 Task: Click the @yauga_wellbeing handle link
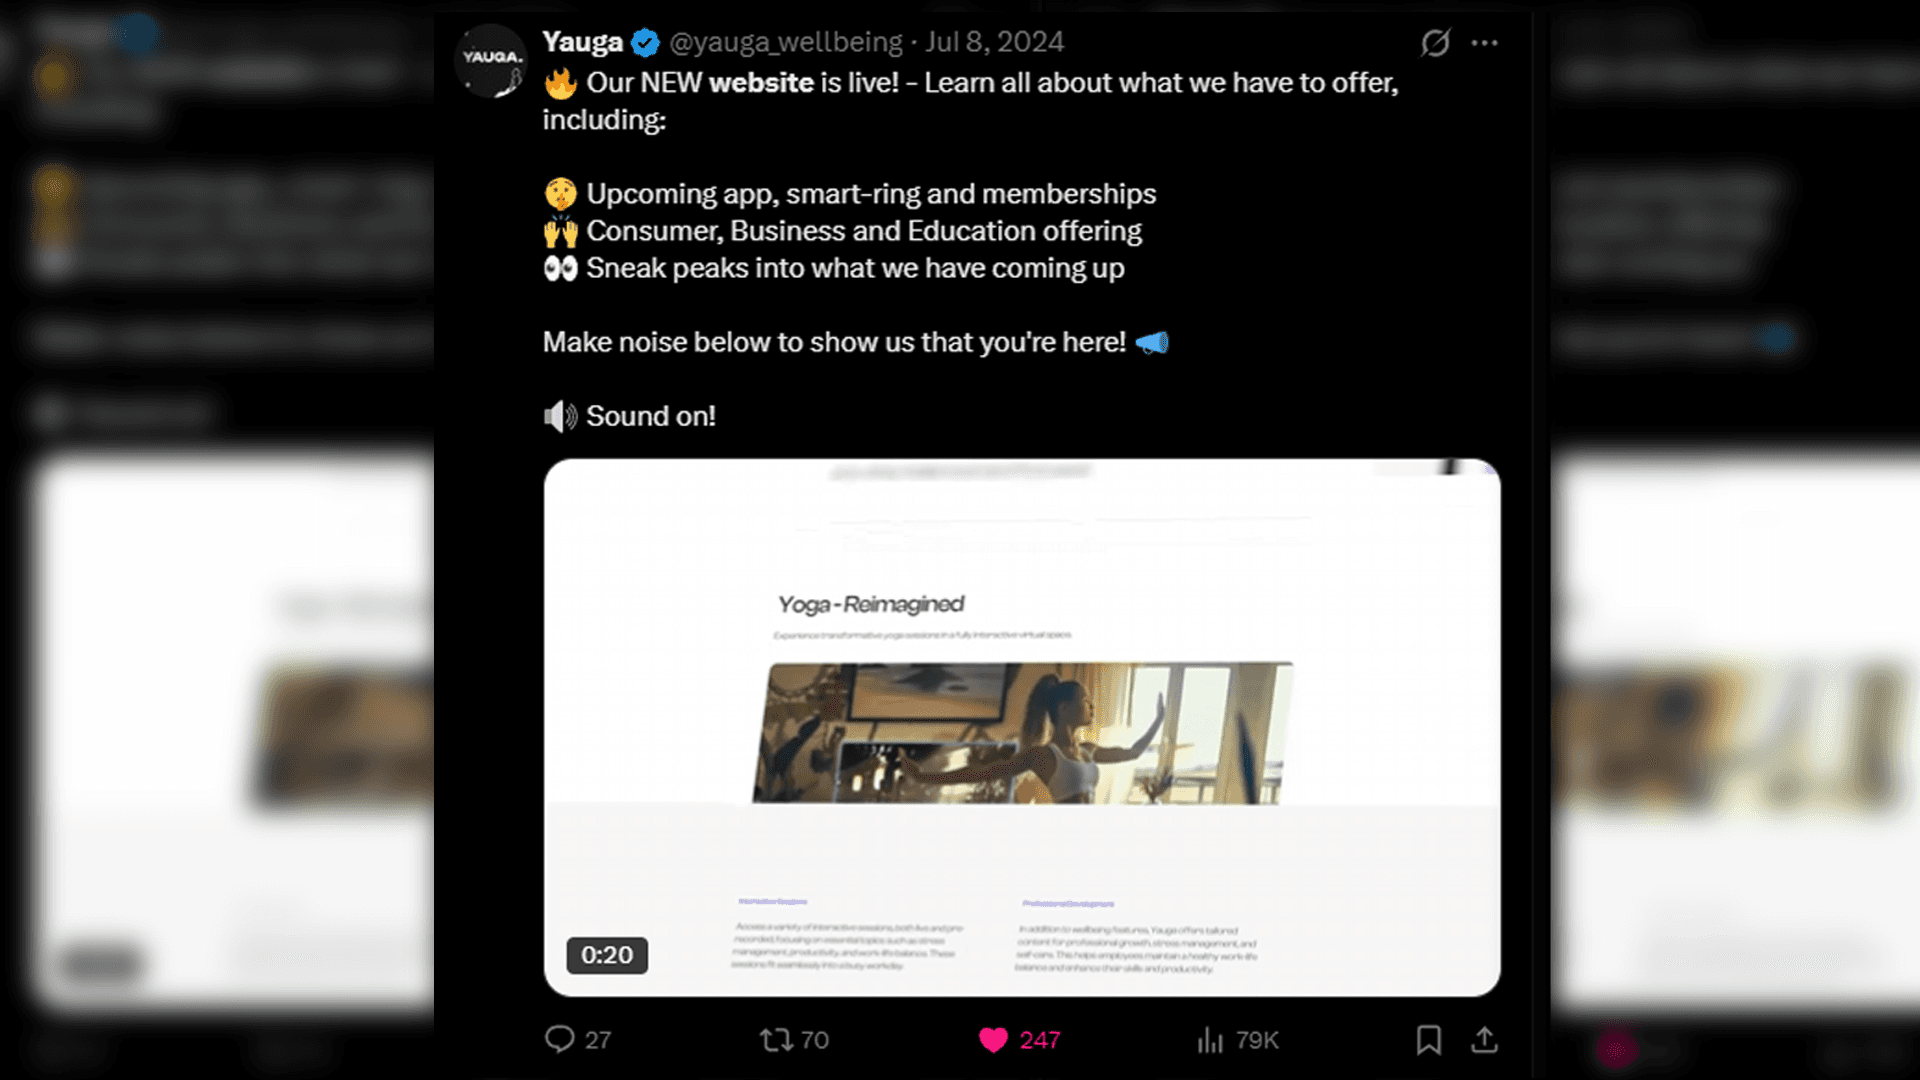(786, 43)
